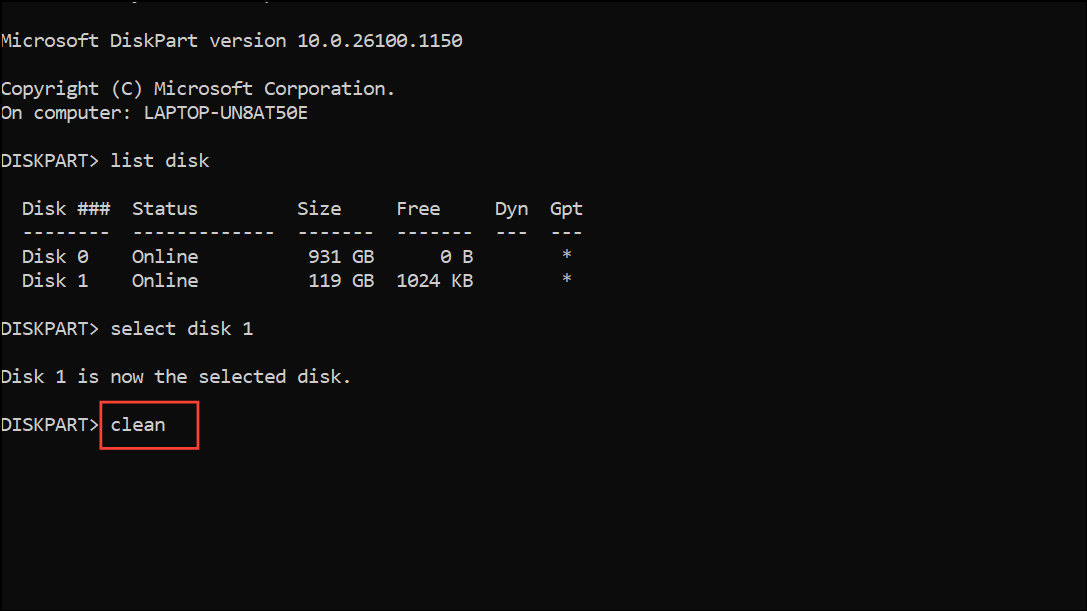Click the Gpt asterisk for Disk 0

point(566,257)
